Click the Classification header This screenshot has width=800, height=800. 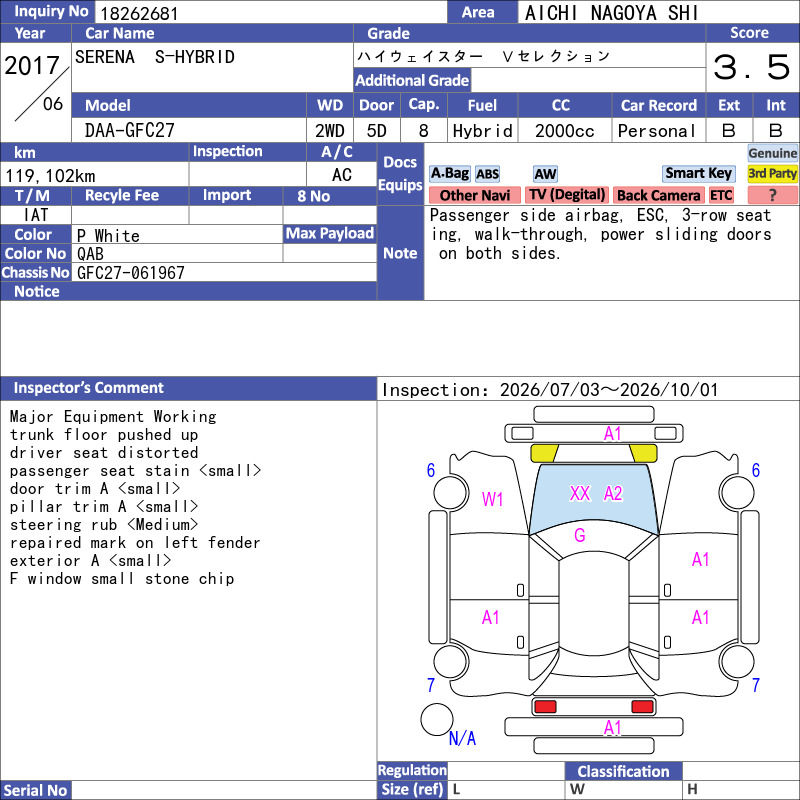pyautogui.click(x=623, y=771)
